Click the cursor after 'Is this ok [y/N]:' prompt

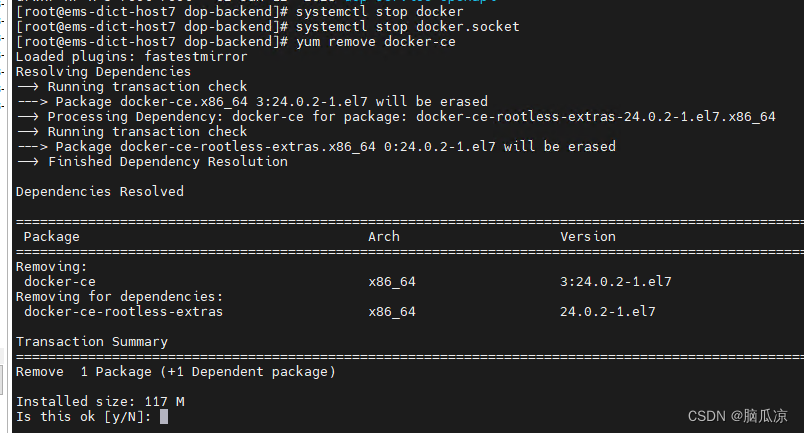pos(164,417)
